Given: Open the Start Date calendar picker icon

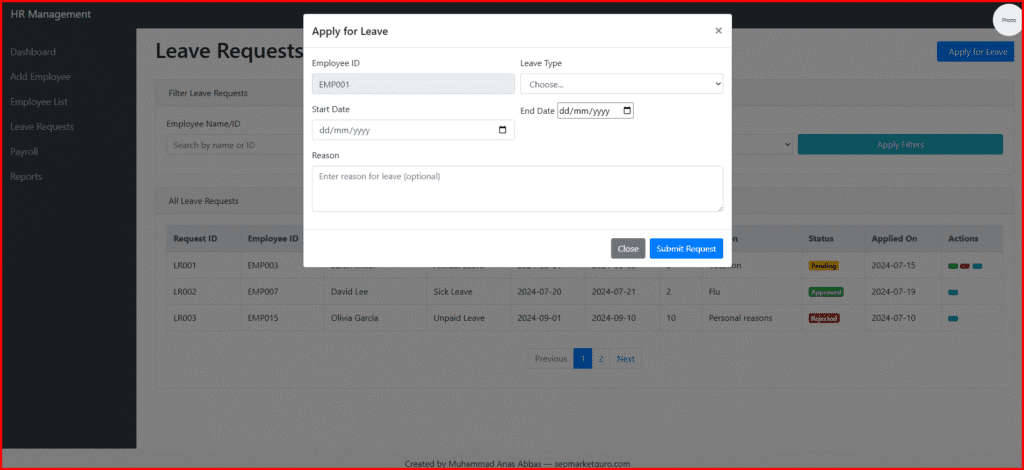Looking at the screenshot, I should click(x=502, y=130).
